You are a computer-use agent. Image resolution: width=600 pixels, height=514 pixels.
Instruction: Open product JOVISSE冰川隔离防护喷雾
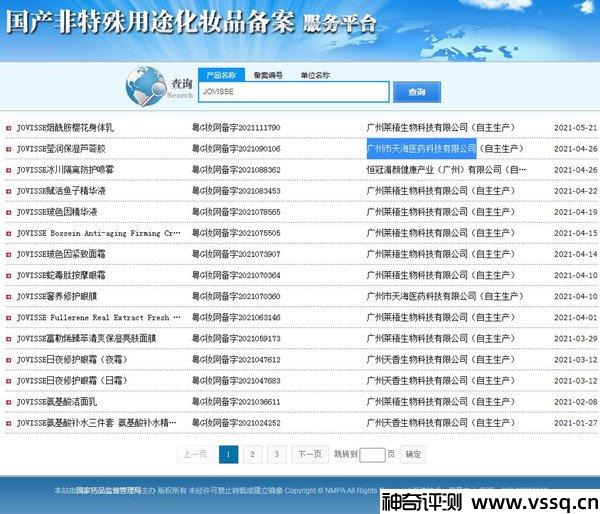pyautogui.click(x=65, y=170)
